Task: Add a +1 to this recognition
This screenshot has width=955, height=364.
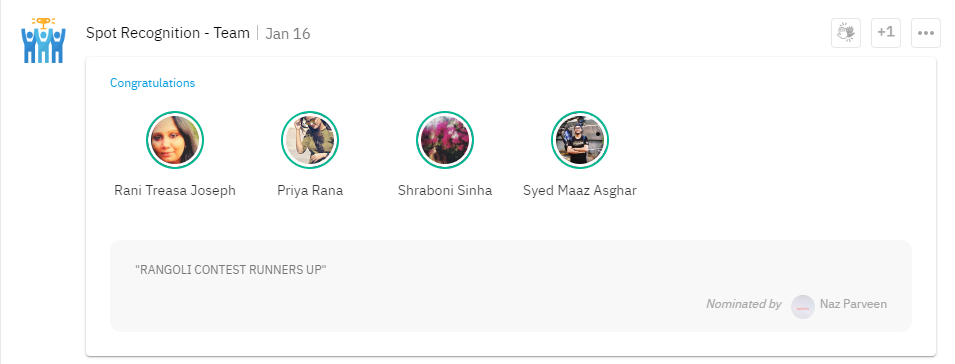Action: click(886, 33)
